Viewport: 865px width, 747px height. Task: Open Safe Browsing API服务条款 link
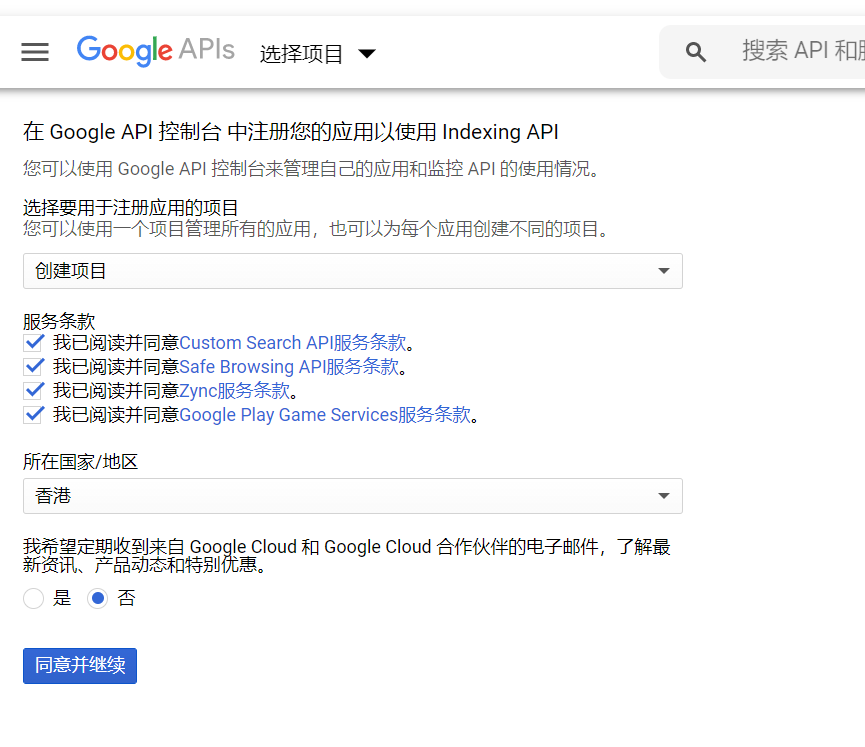289,367
